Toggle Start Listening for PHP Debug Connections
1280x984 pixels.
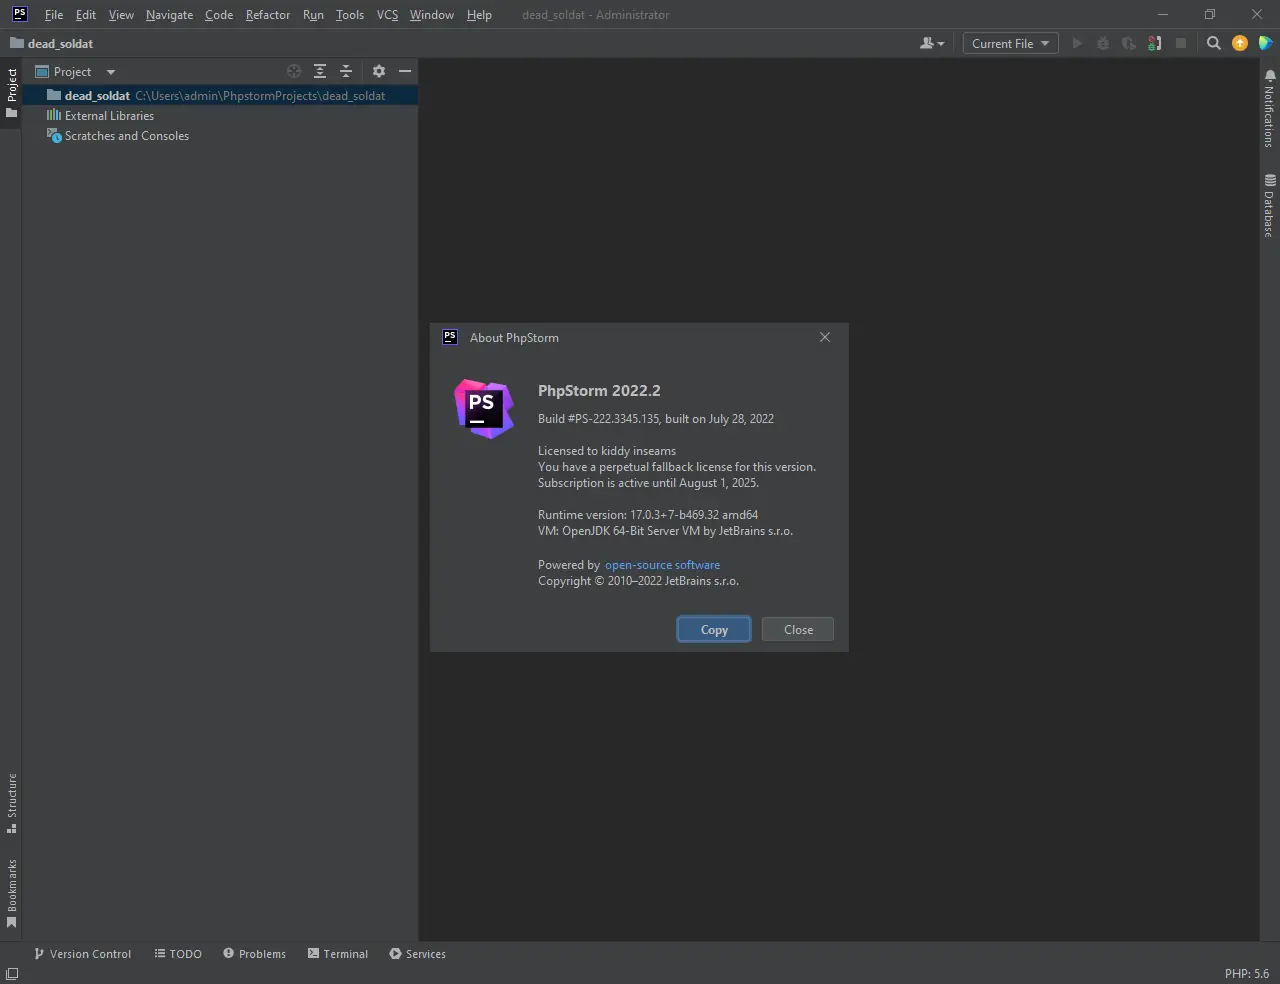point(1155,44)
